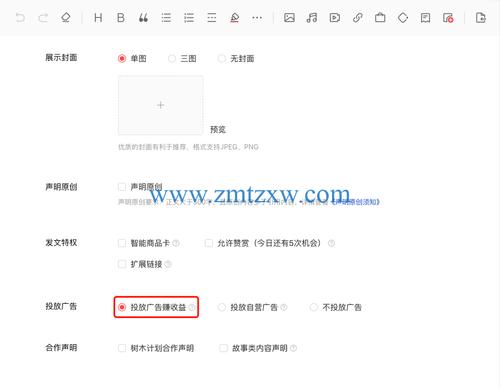Click the 合作声明 section label
The image size is (500, 389).
click(x=61, y=348)
